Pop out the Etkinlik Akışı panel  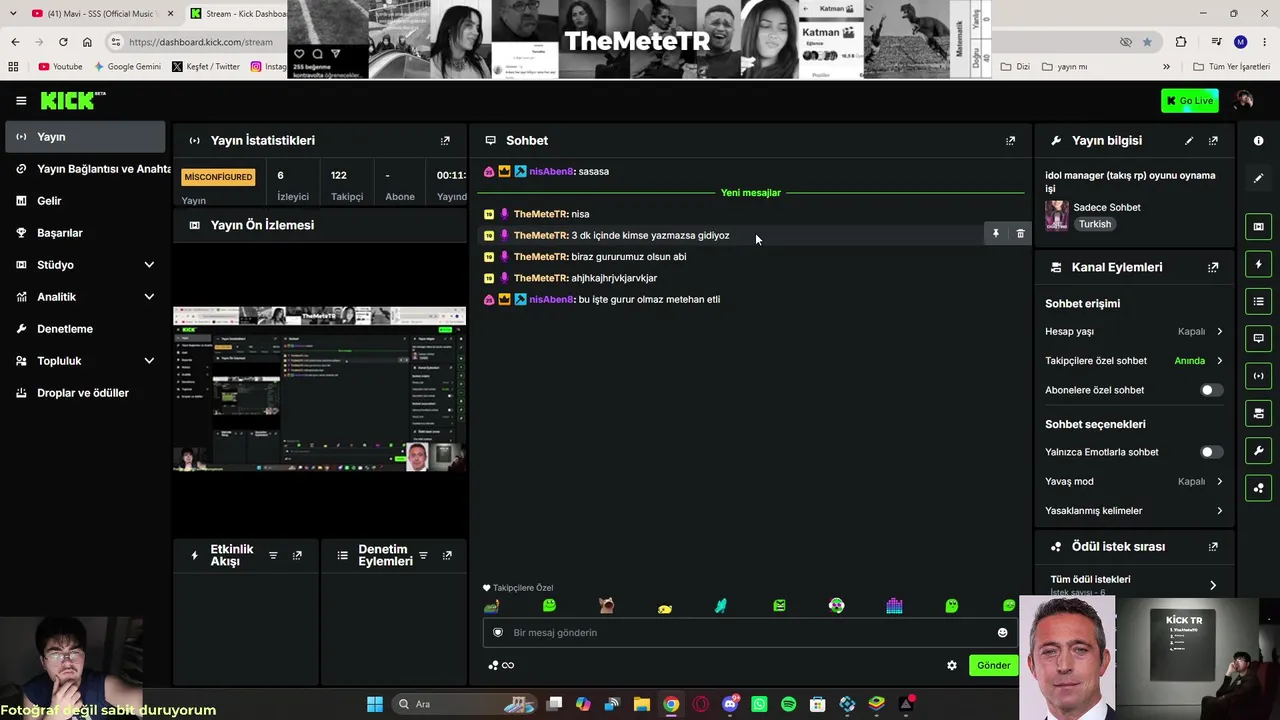pyautogui.click(x=297, y=555)
